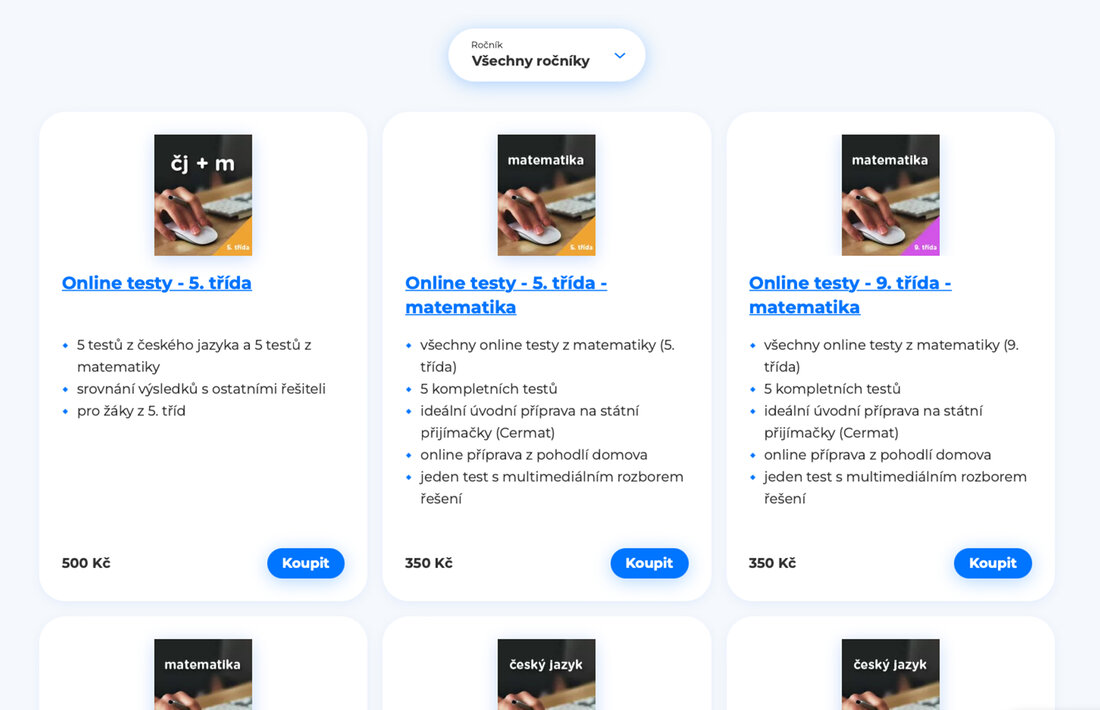The width and height of the screenshot is (1100, 710).
Task: Open Online testy - 9. třída - matematika link
Action: [x=850, y=295]
